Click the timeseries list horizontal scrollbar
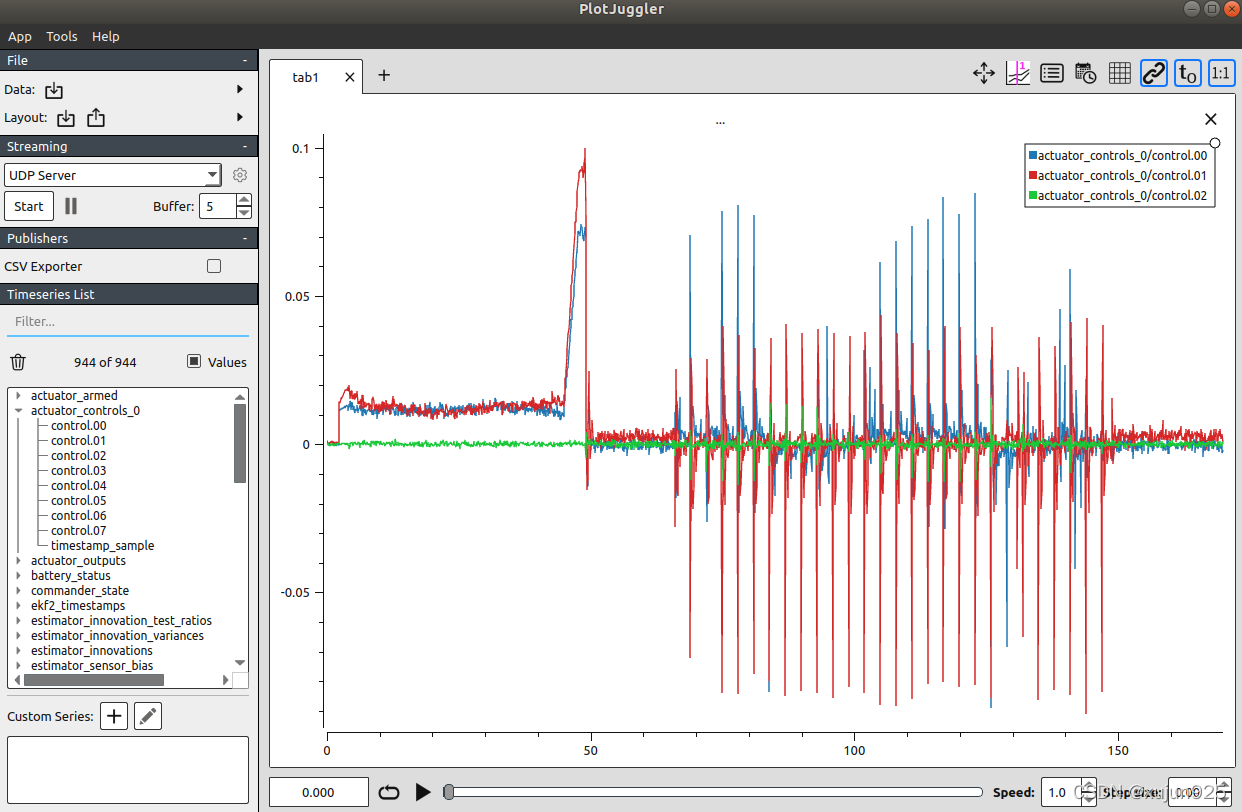Screen dimensions: 1242x812 (x=94, y=680)
